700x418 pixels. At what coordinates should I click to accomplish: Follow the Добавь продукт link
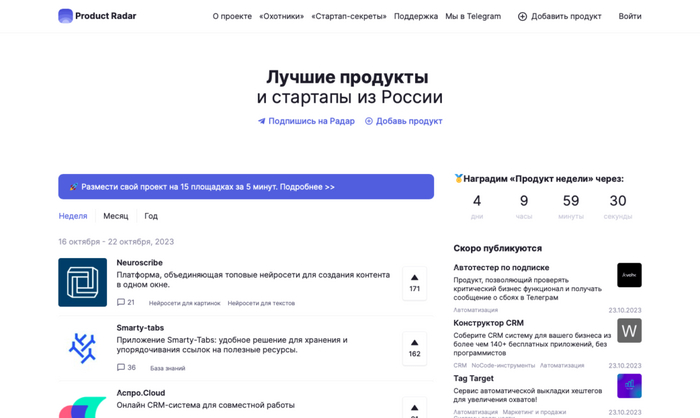tap(409, 121)
